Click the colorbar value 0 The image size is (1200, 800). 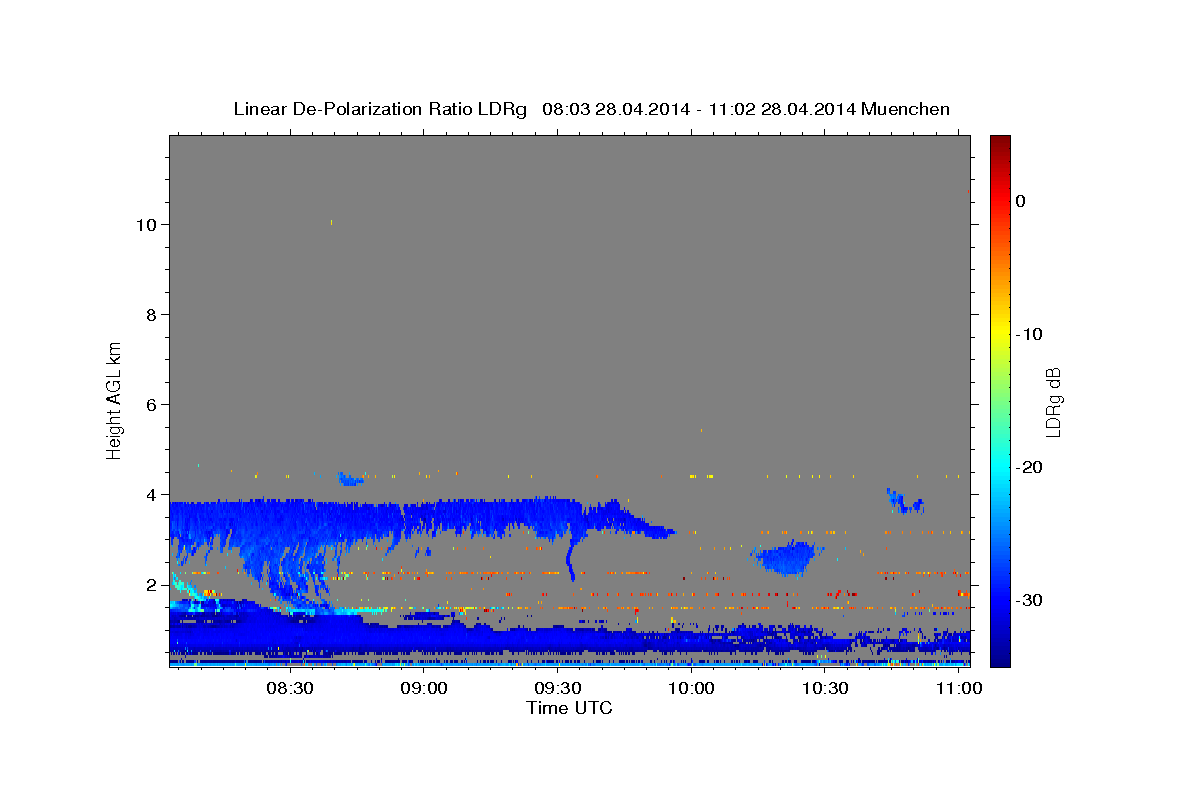pos(1021,201)
